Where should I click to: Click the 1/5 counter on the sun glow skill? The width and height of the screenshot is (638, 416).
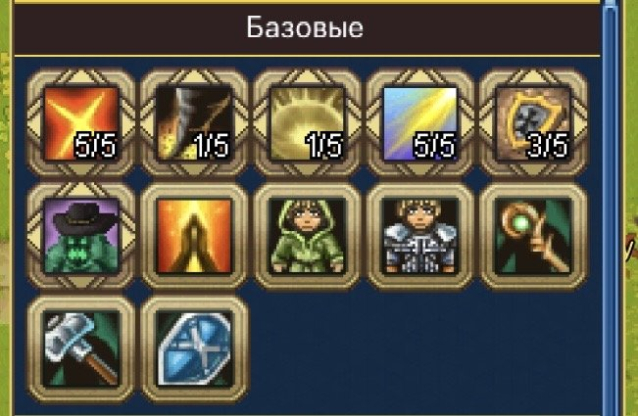pos(324,146)
